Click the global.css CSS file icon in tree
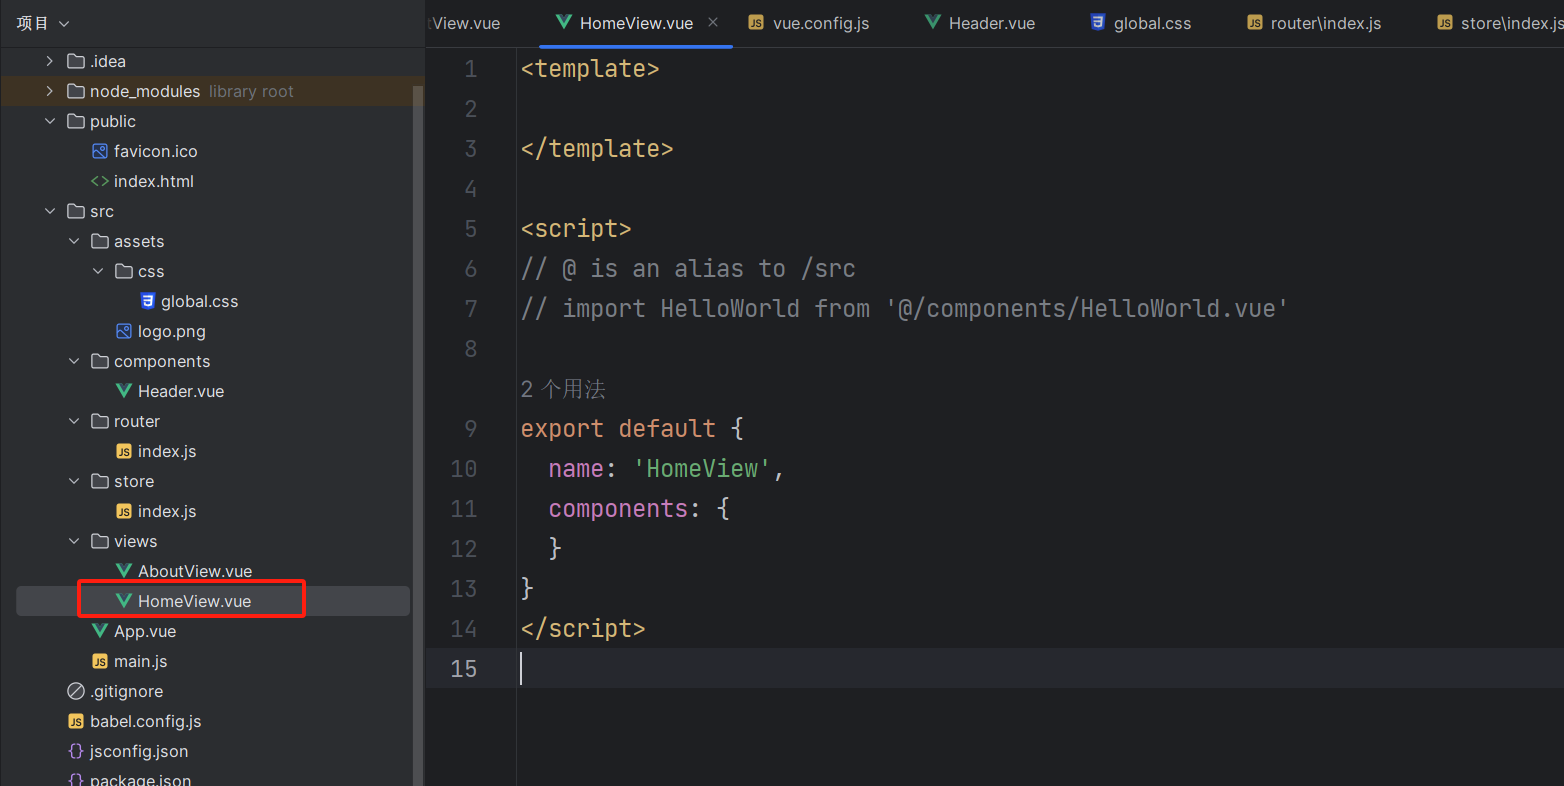 148,301
